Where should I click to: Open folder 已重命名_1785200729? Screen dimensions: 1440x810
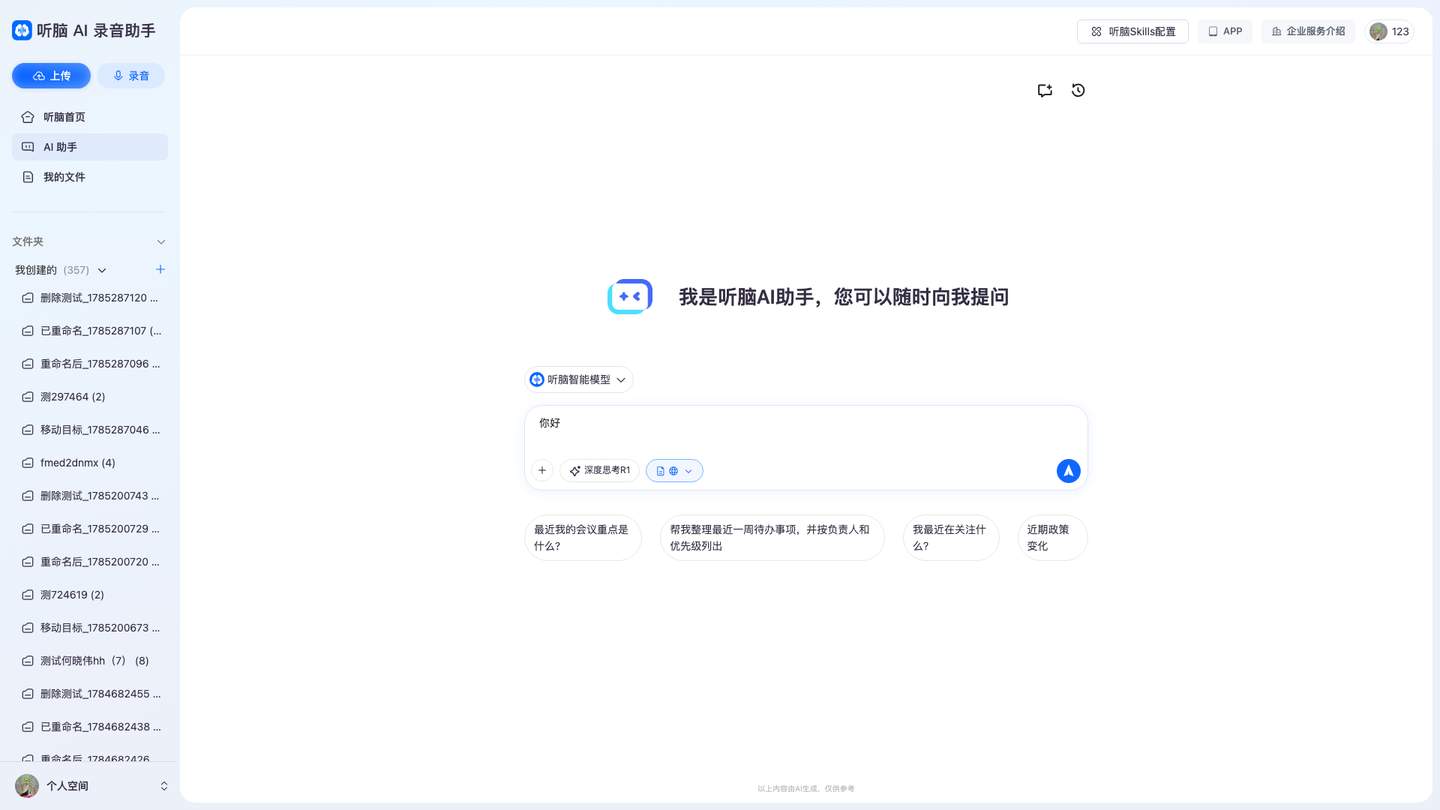pyautogui.click(x=90, y=529)
